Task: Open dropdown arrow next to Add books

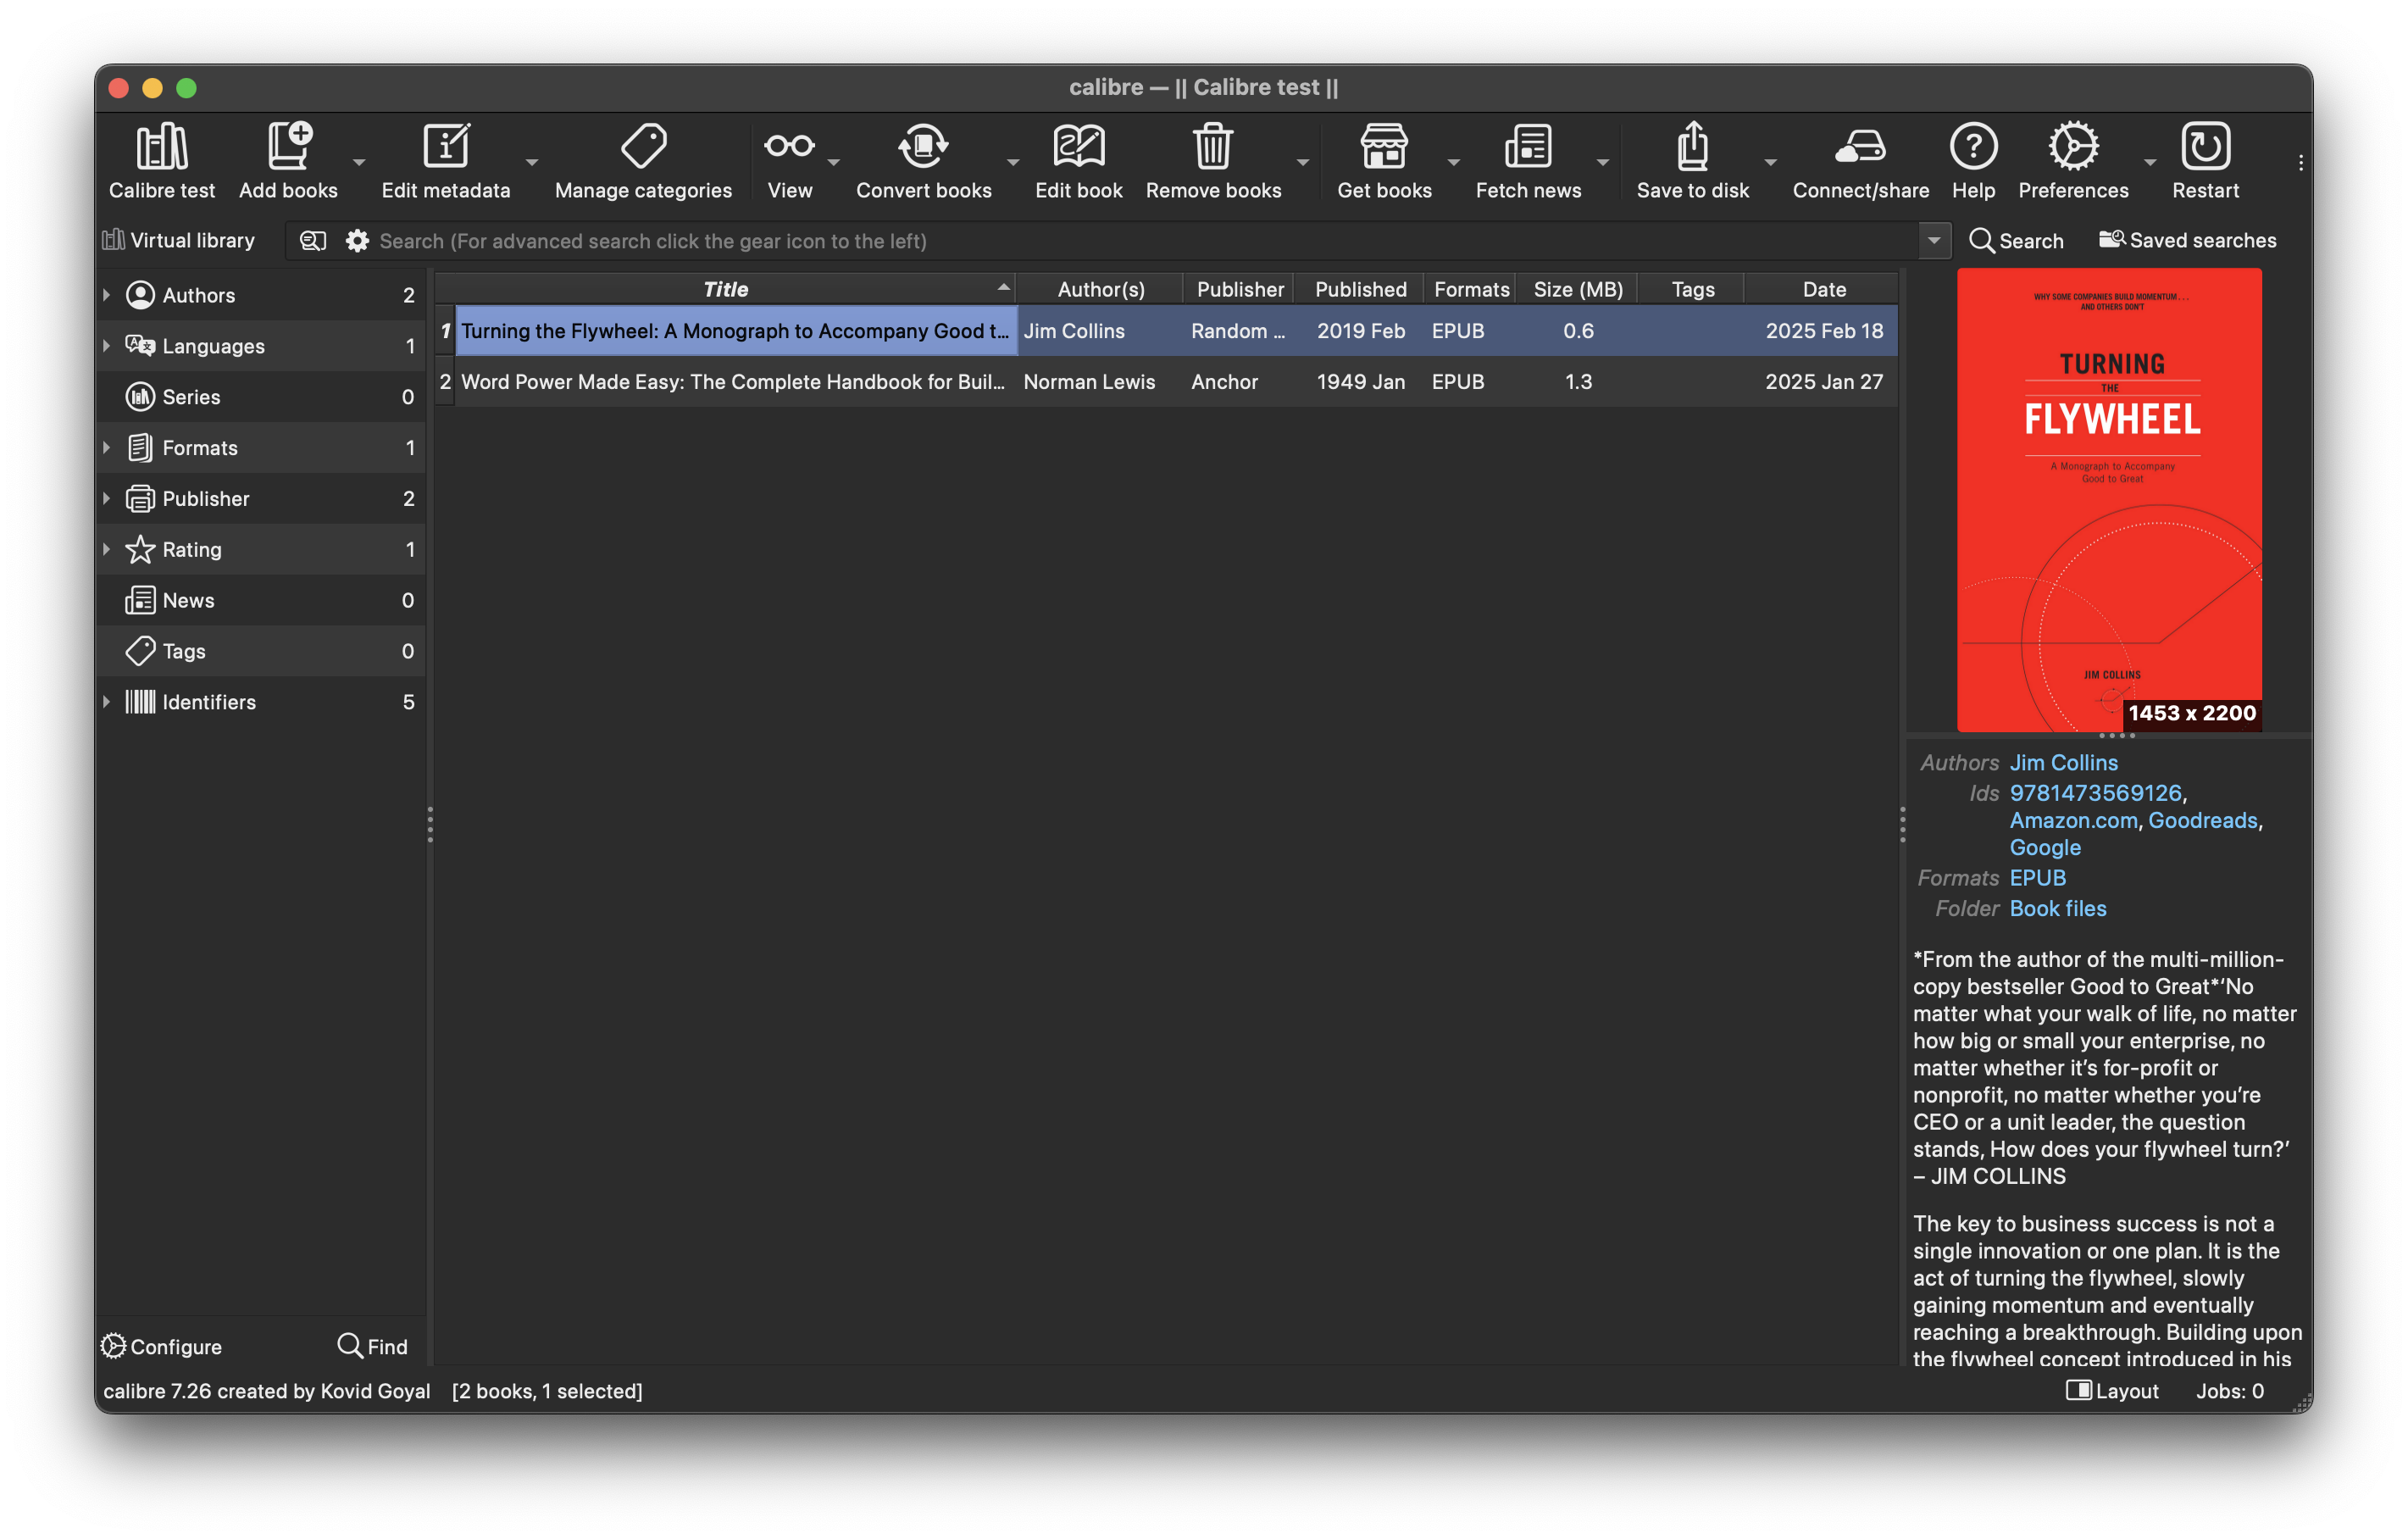Action: pyautogui.click(x=359, y=162)
